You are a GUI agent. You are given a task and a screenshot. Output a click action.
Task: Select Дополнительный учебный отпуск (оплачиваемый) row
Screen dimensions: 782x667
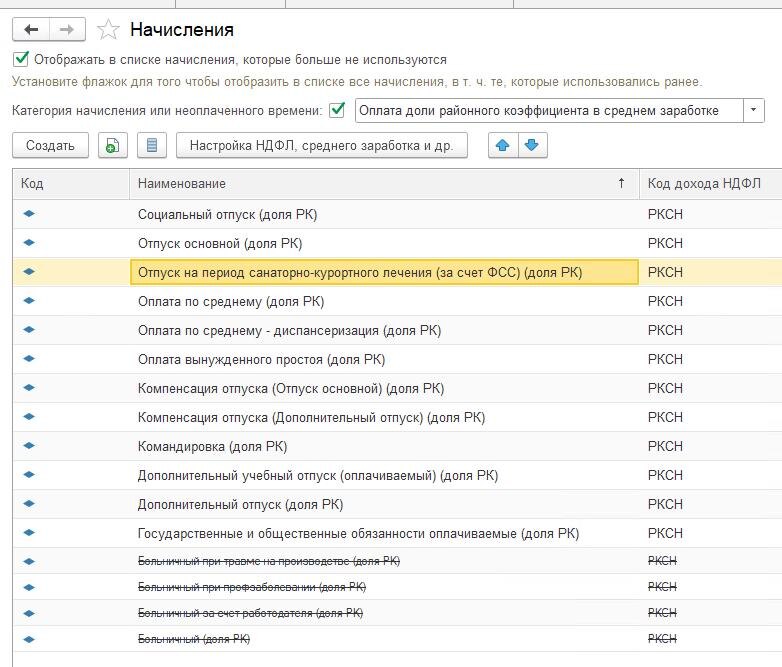click(397, 475)
